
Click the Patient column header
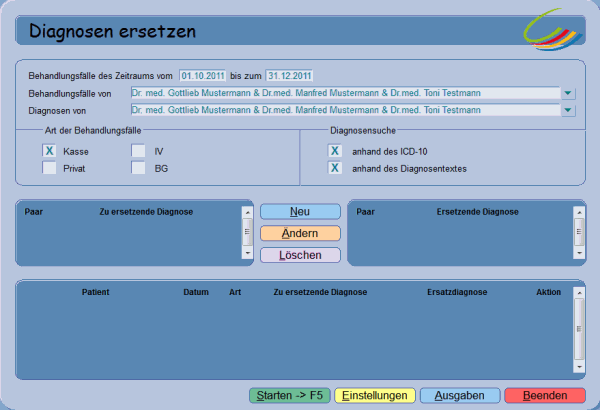coord(96,292)
